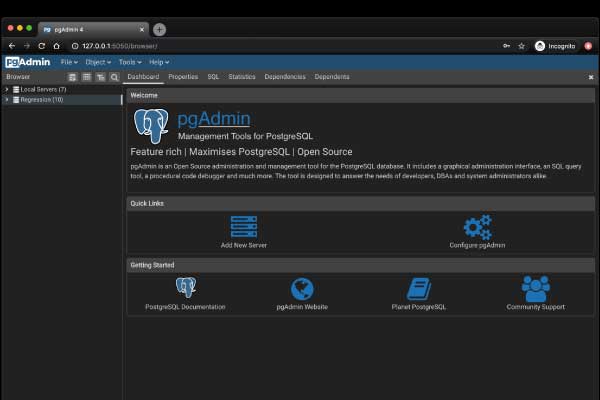The image size is (600, 400).
Task: Click the Incognito profile icon
Action: point(540,46)
